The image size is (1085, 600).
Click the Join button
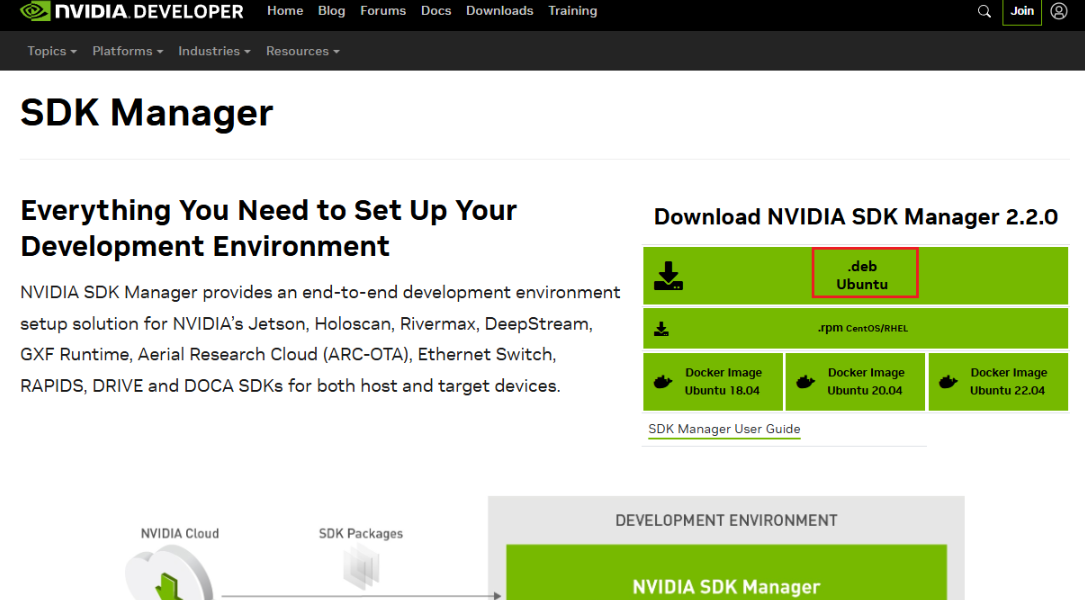[1022, 11]
